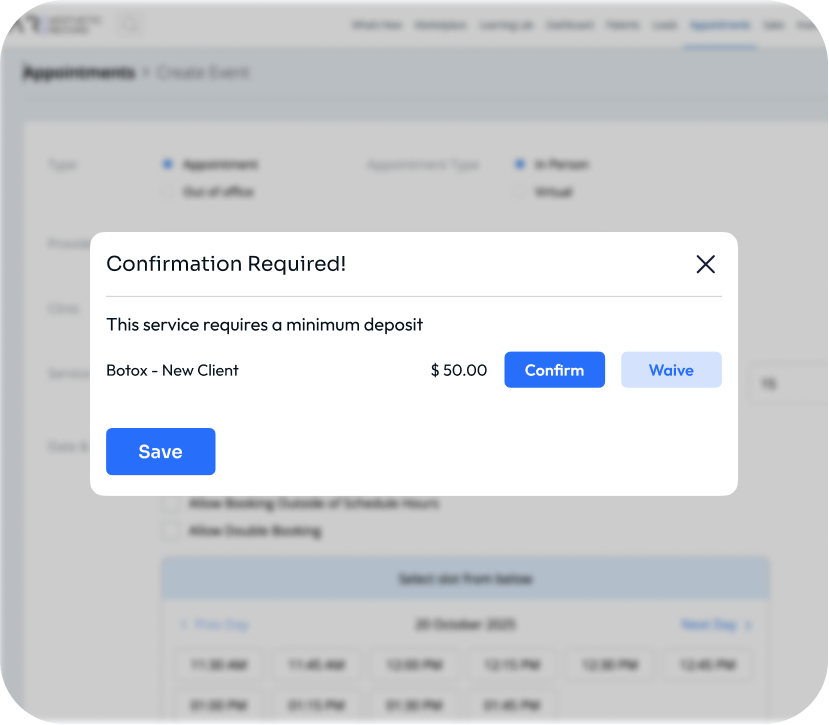Waive the Botox deposit
This screenshot has height=725, width=829.
[x=671, y=370]
